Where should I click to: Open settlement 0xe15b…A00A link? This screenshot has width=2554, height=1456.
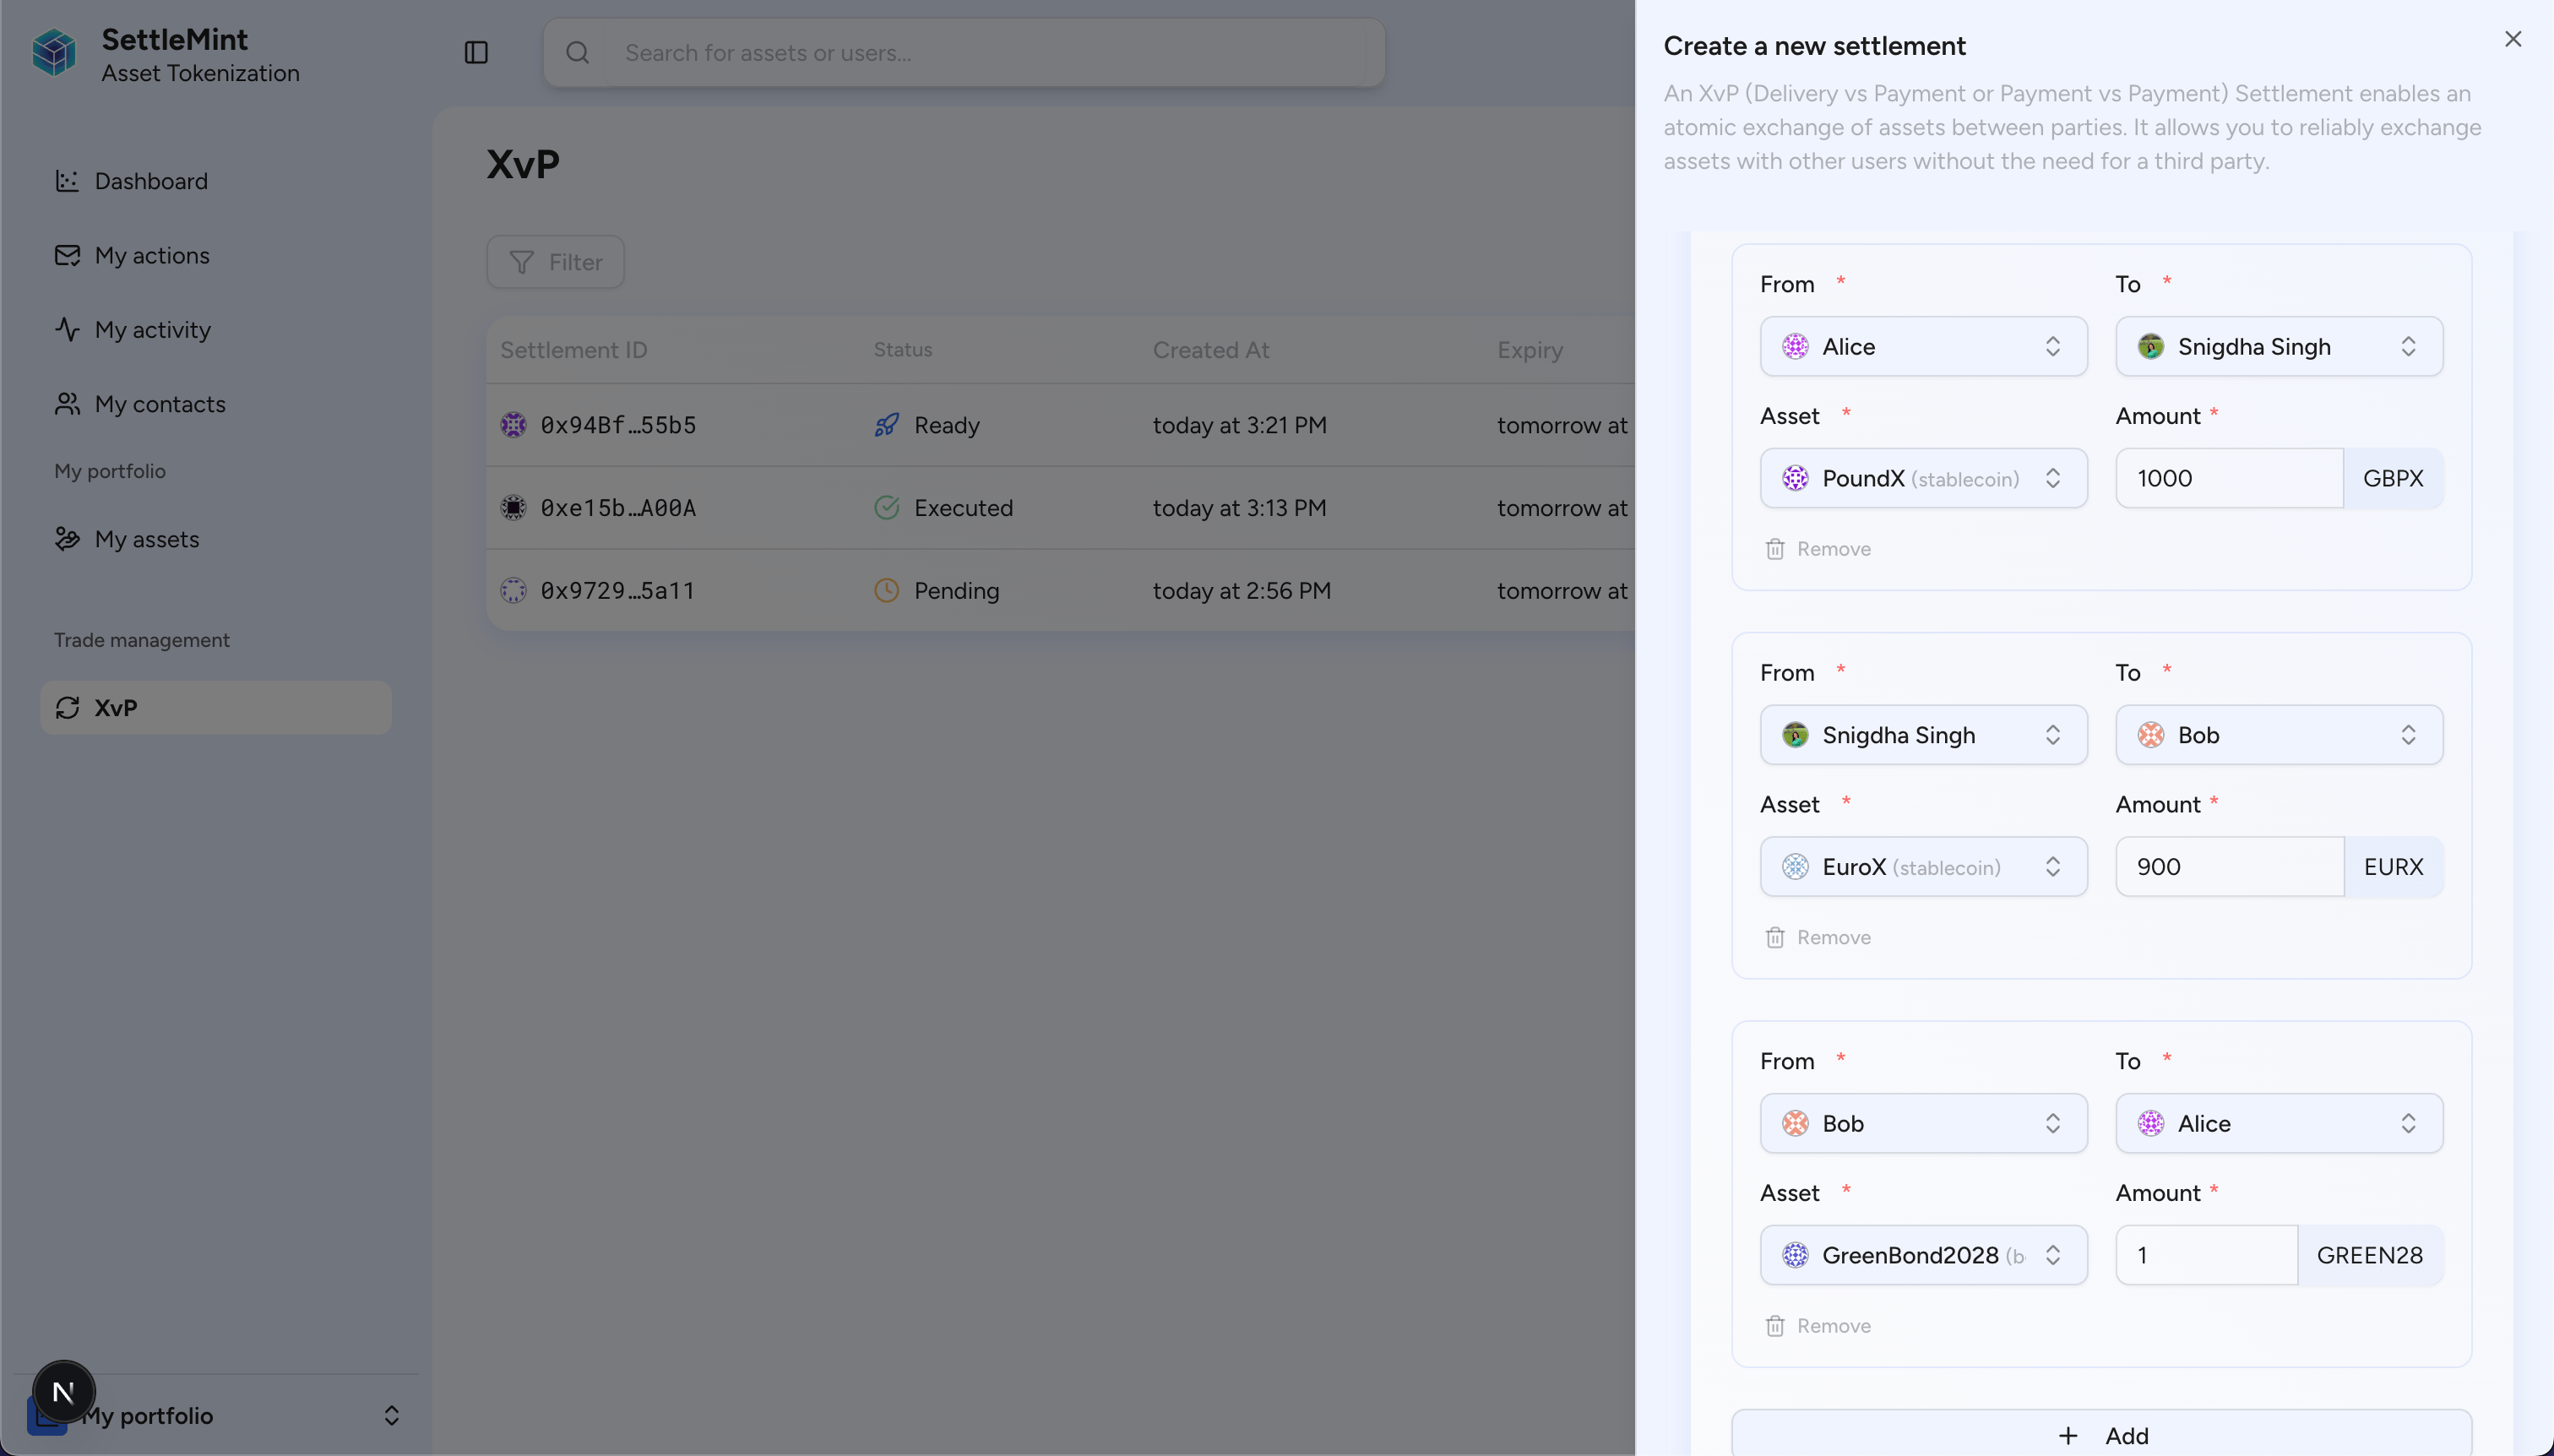pos(618,508)
